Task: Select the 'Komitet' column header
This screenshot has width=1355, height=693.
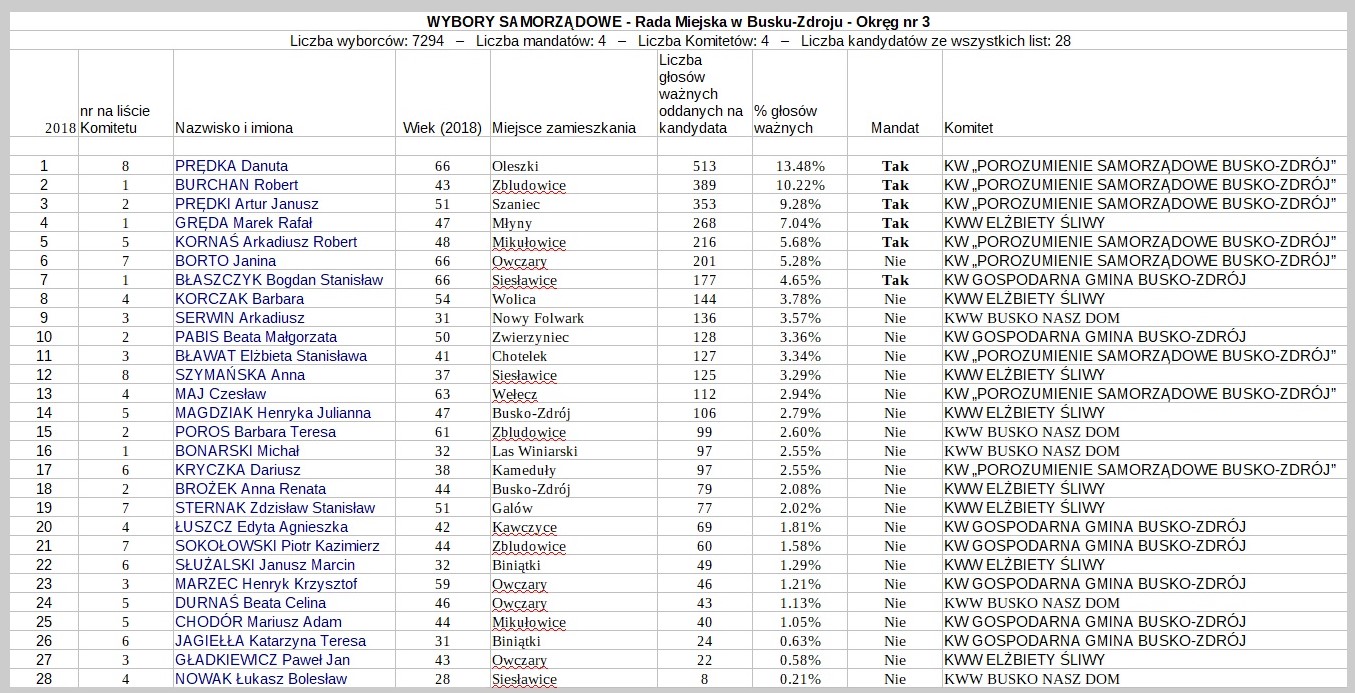Action: point(968,128)
